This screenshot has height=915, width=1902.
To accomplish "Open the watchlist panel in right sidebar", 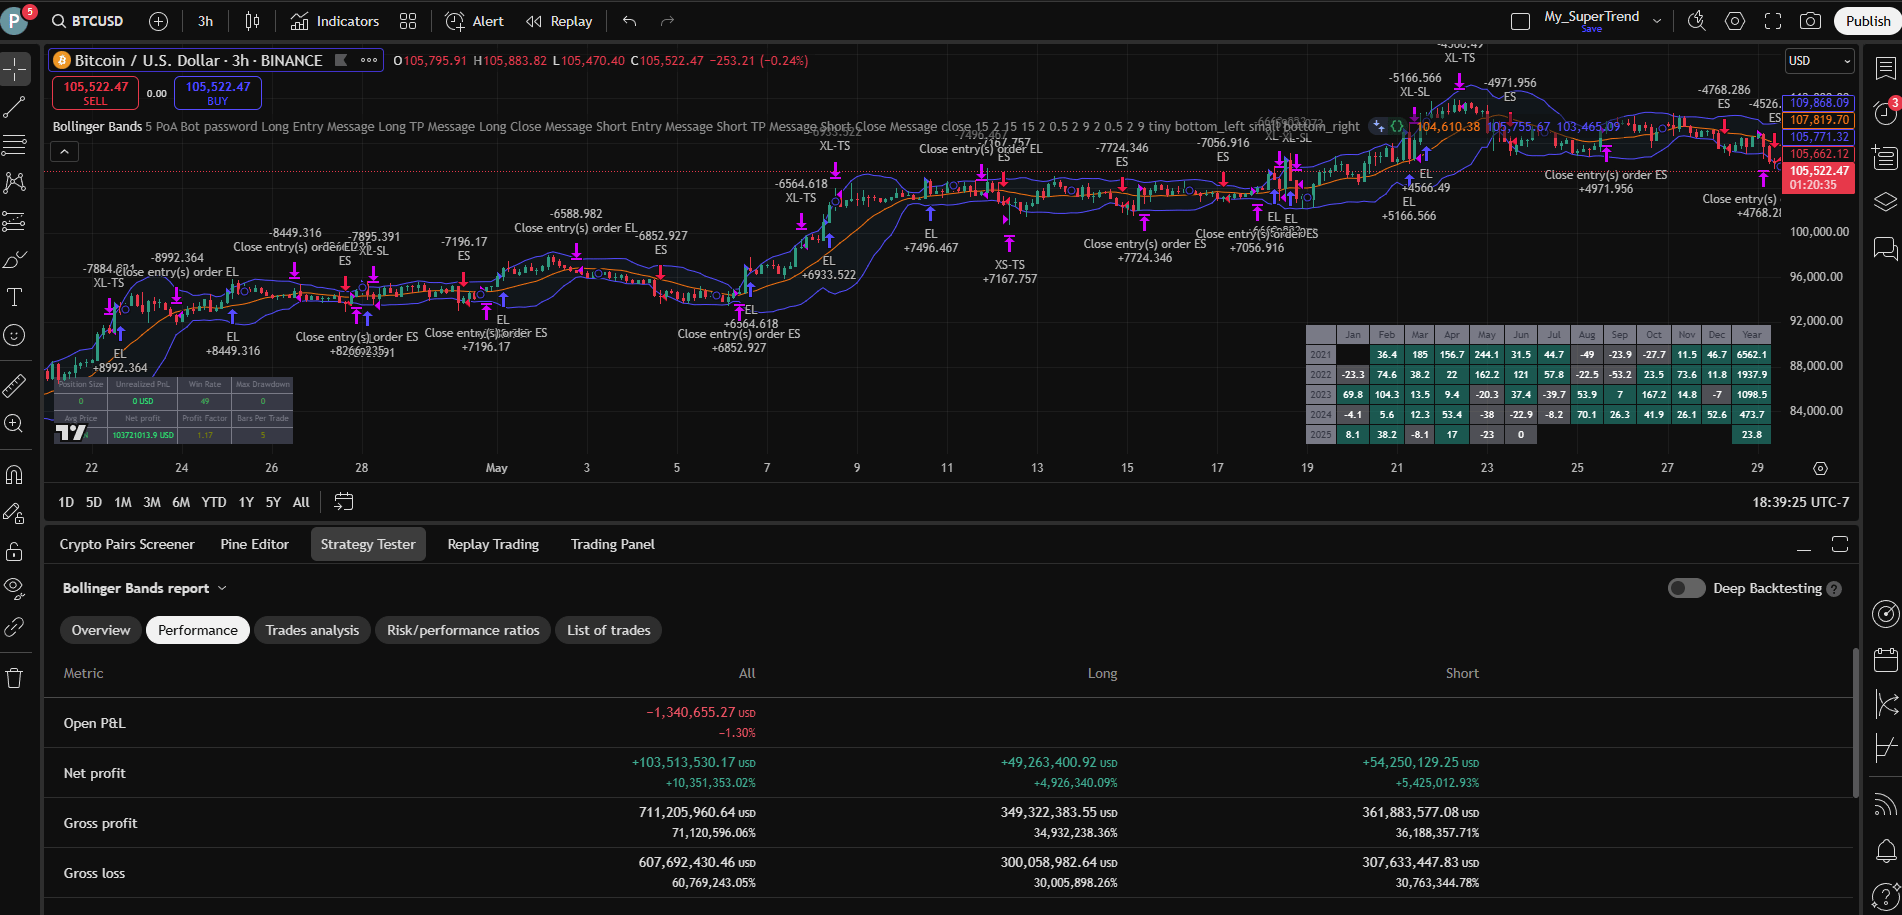I will click(1885, 69).
